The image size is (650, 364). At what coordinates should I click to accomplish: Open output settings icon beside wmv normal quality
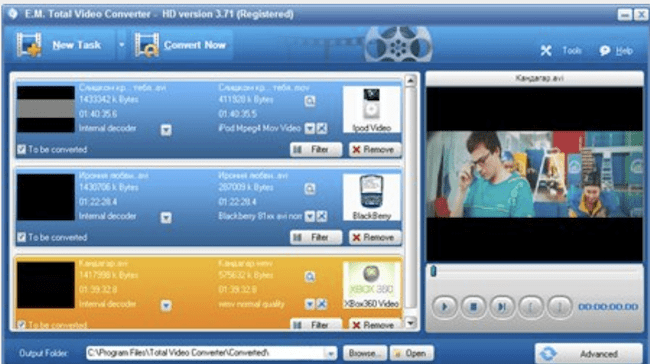[x=322, y=304]
